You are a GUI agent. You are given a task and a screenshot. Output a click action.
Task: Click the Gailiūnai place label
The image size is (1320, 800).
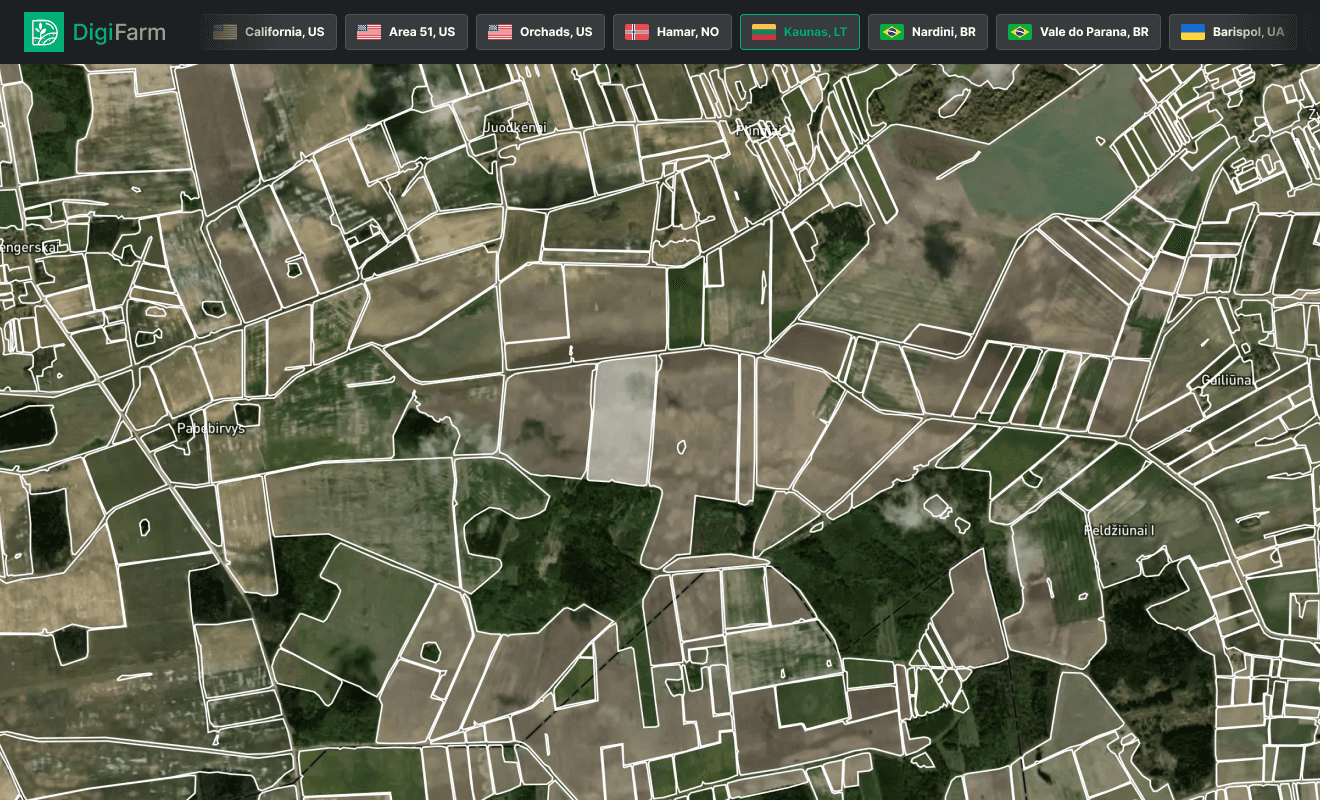(1227, 381)
